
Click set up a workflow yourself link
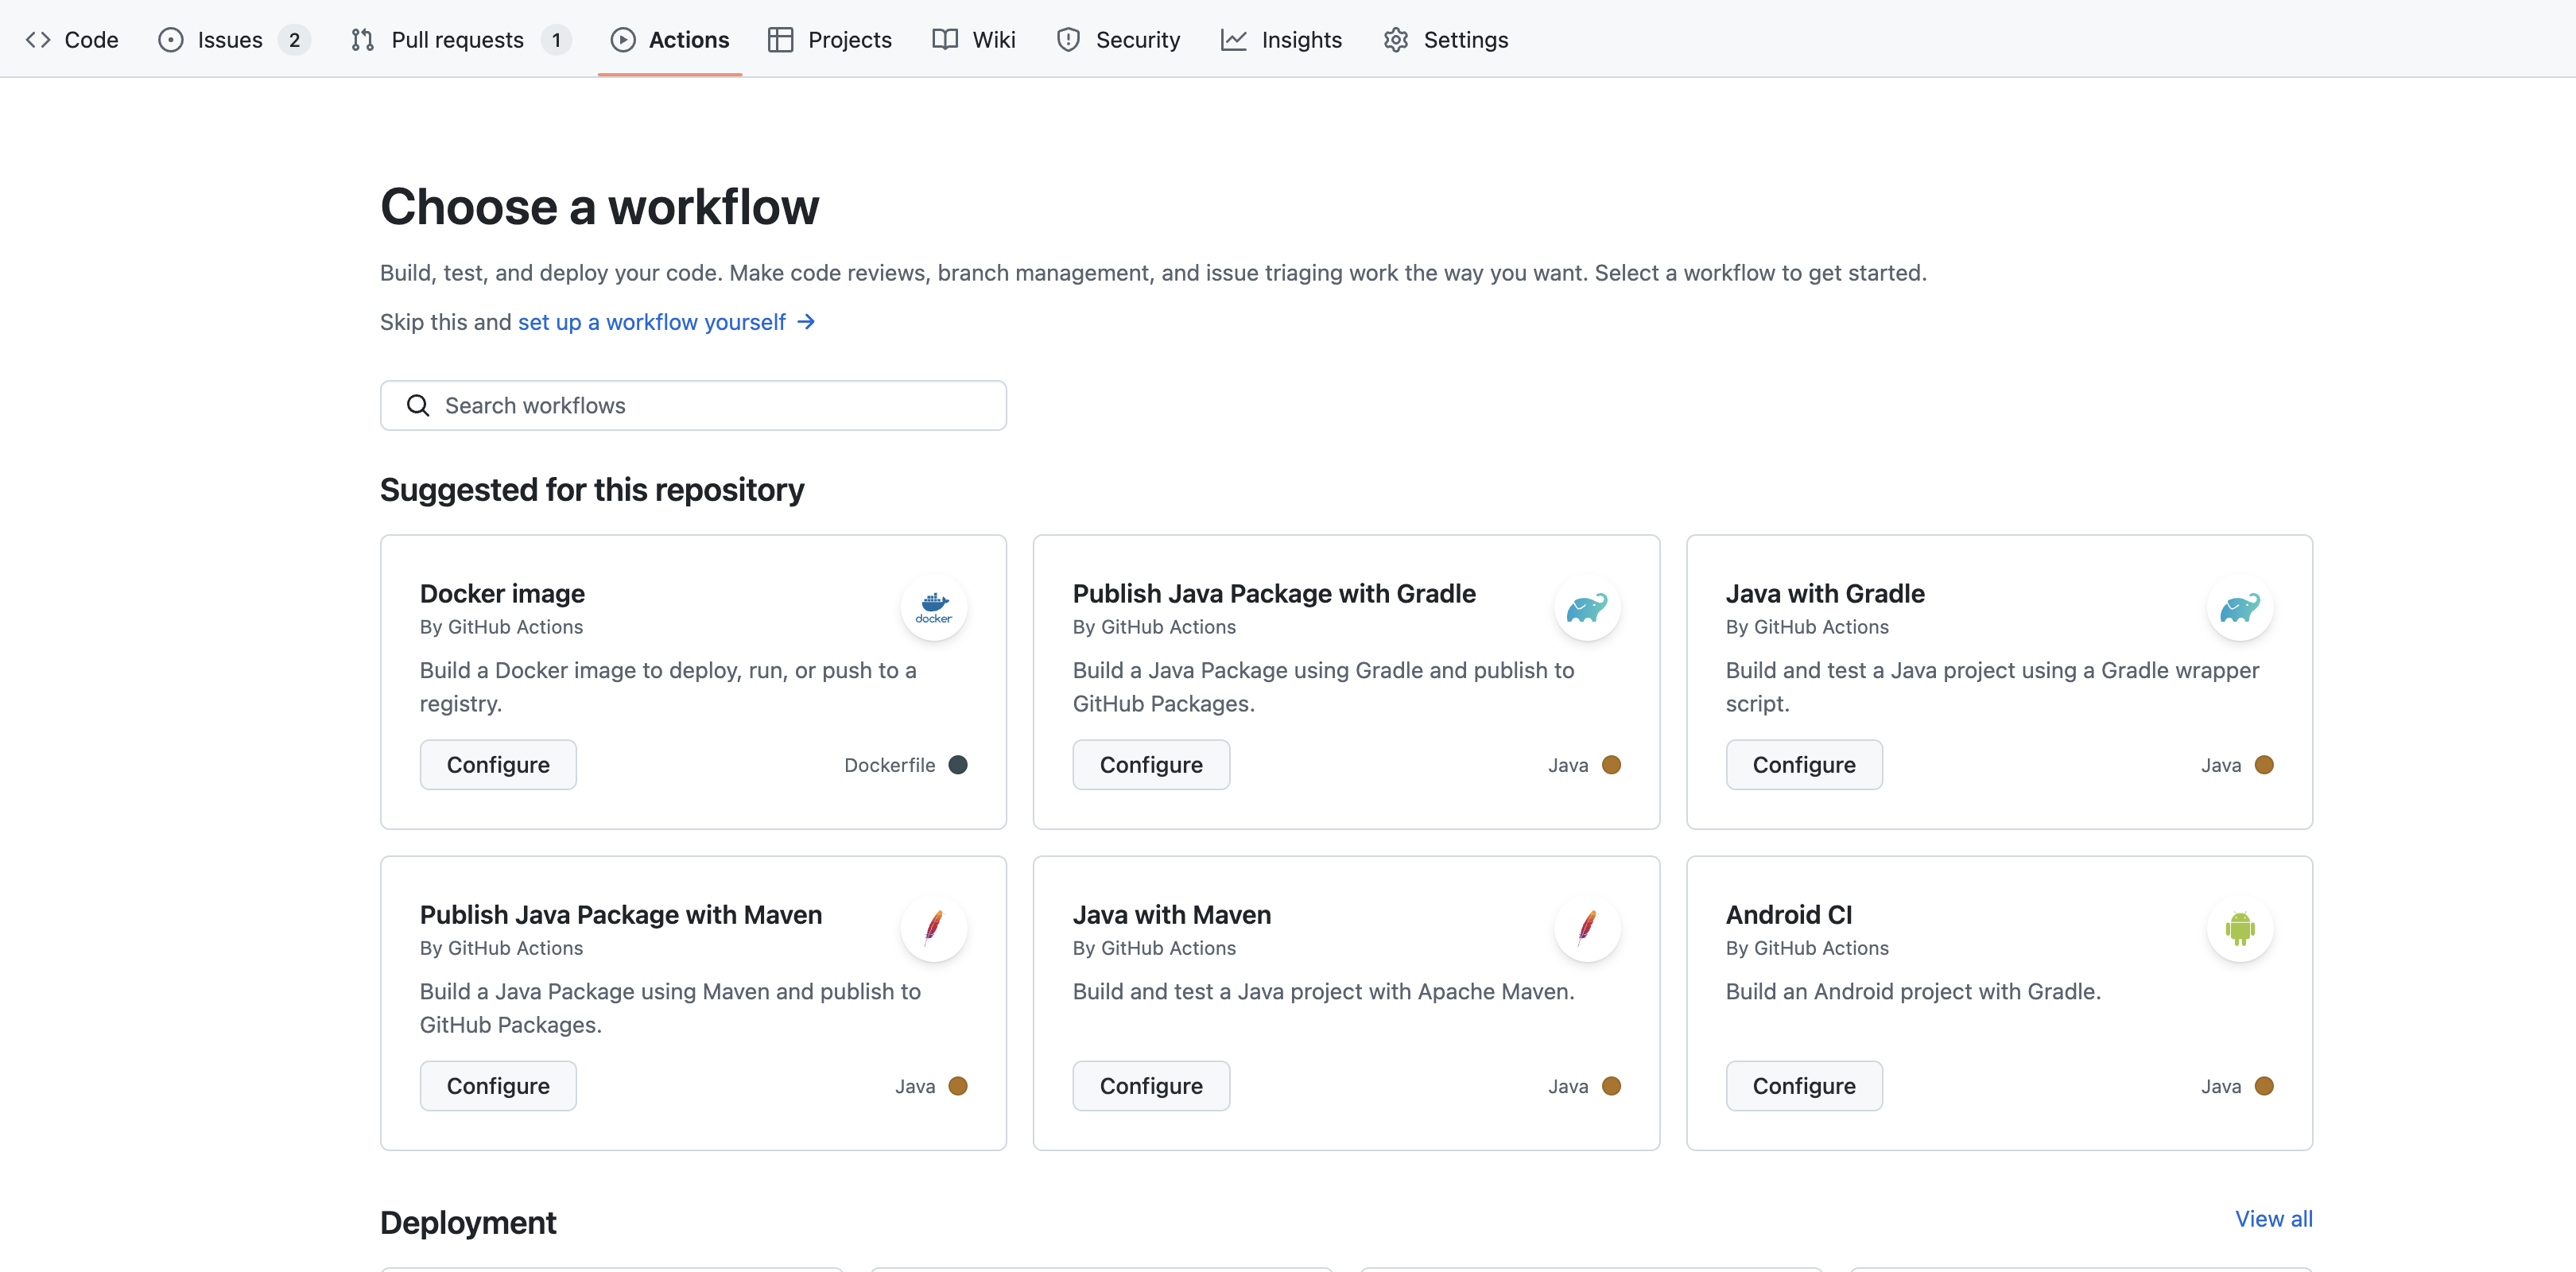coord(652,322)
